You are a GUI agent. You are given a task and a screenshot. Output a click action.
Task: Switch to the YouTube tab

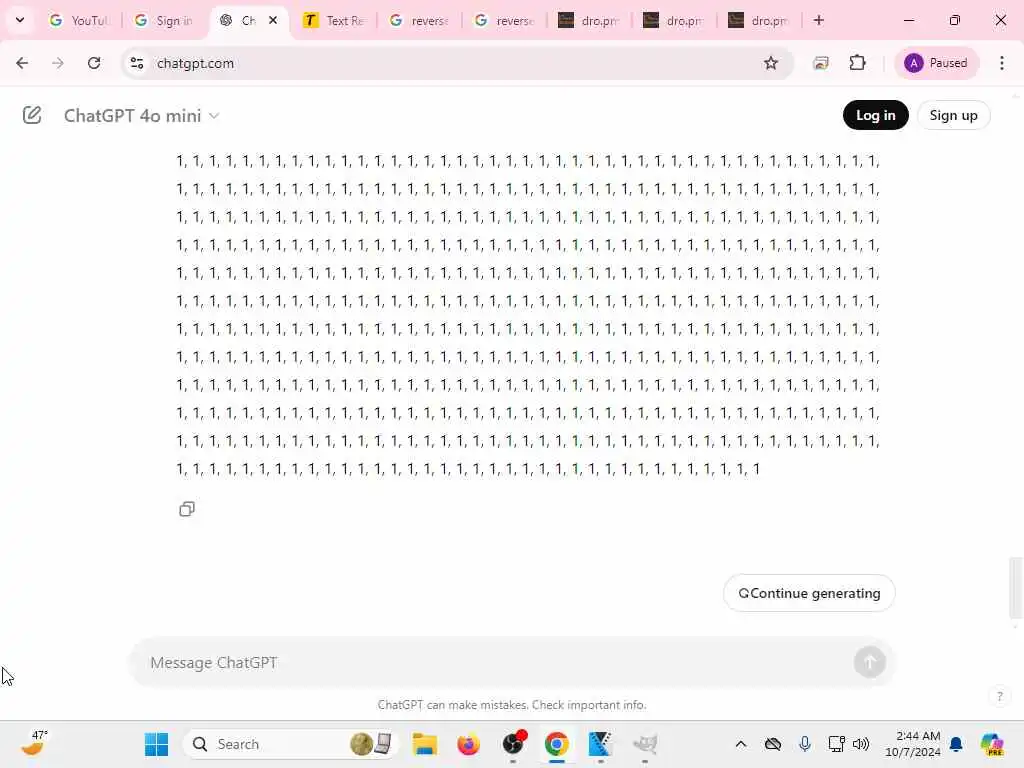click(x=79, y=21)
